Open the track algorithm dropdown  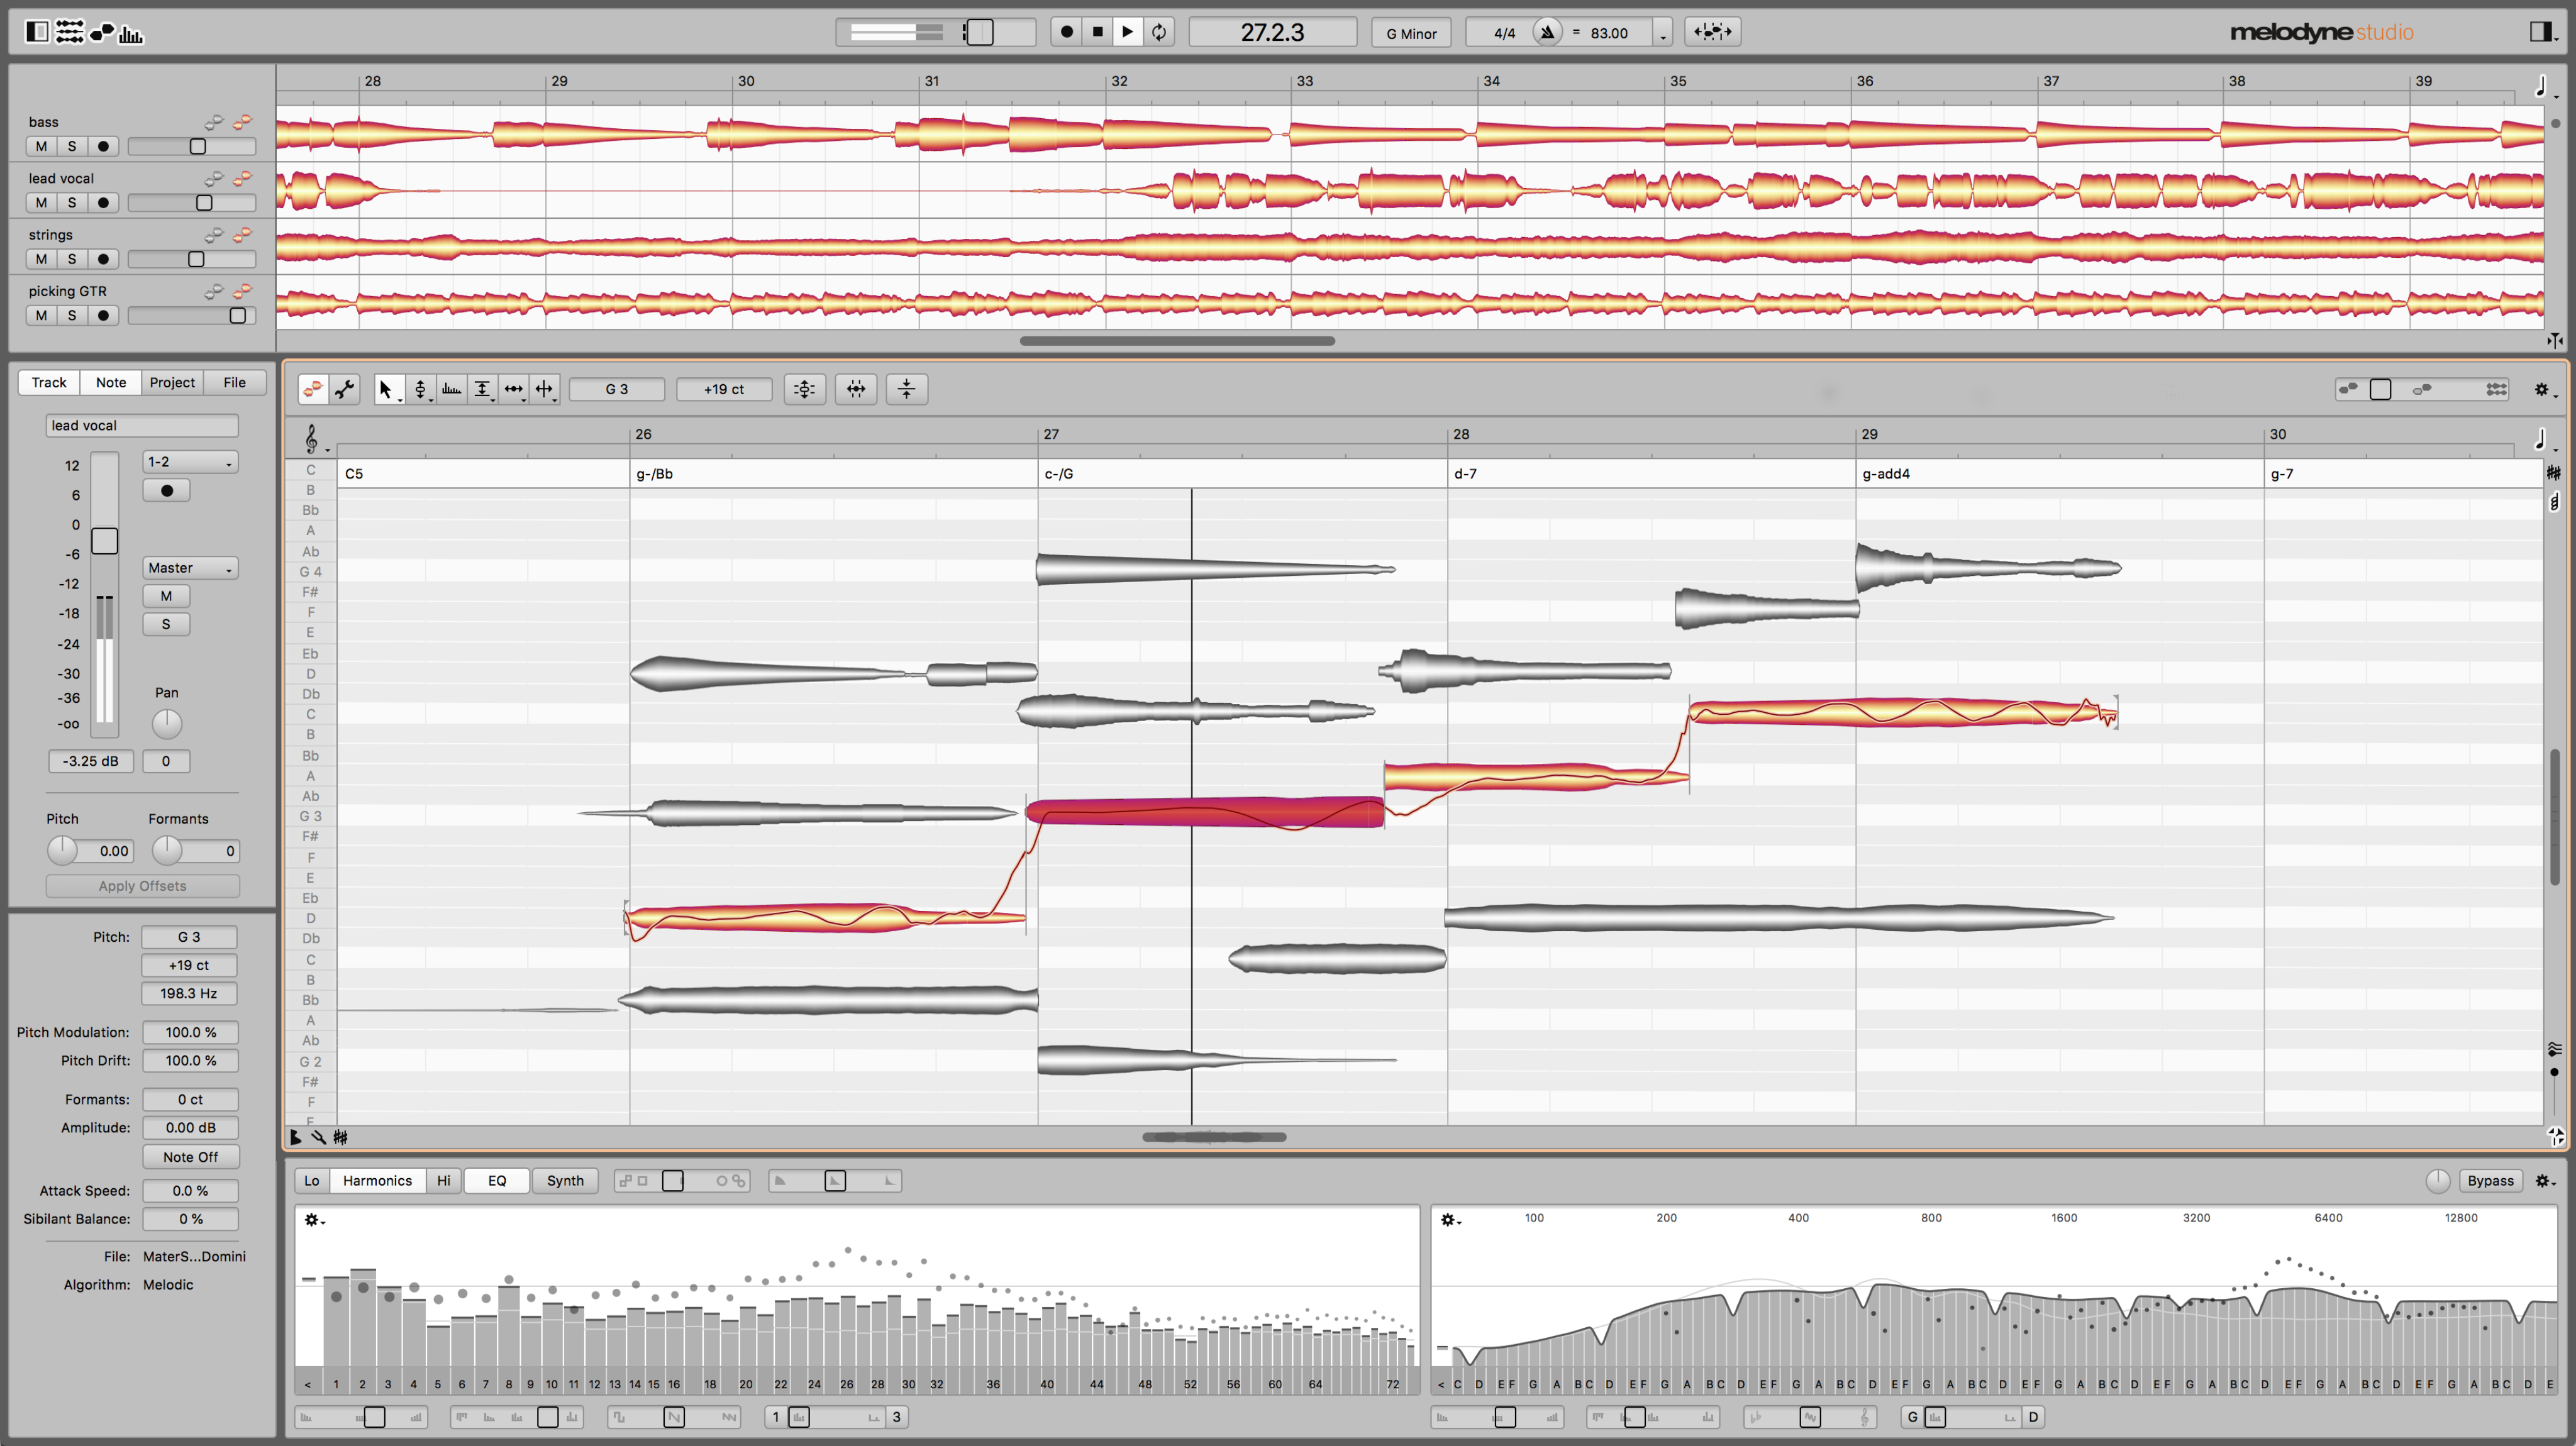[x=172, y=1283]
